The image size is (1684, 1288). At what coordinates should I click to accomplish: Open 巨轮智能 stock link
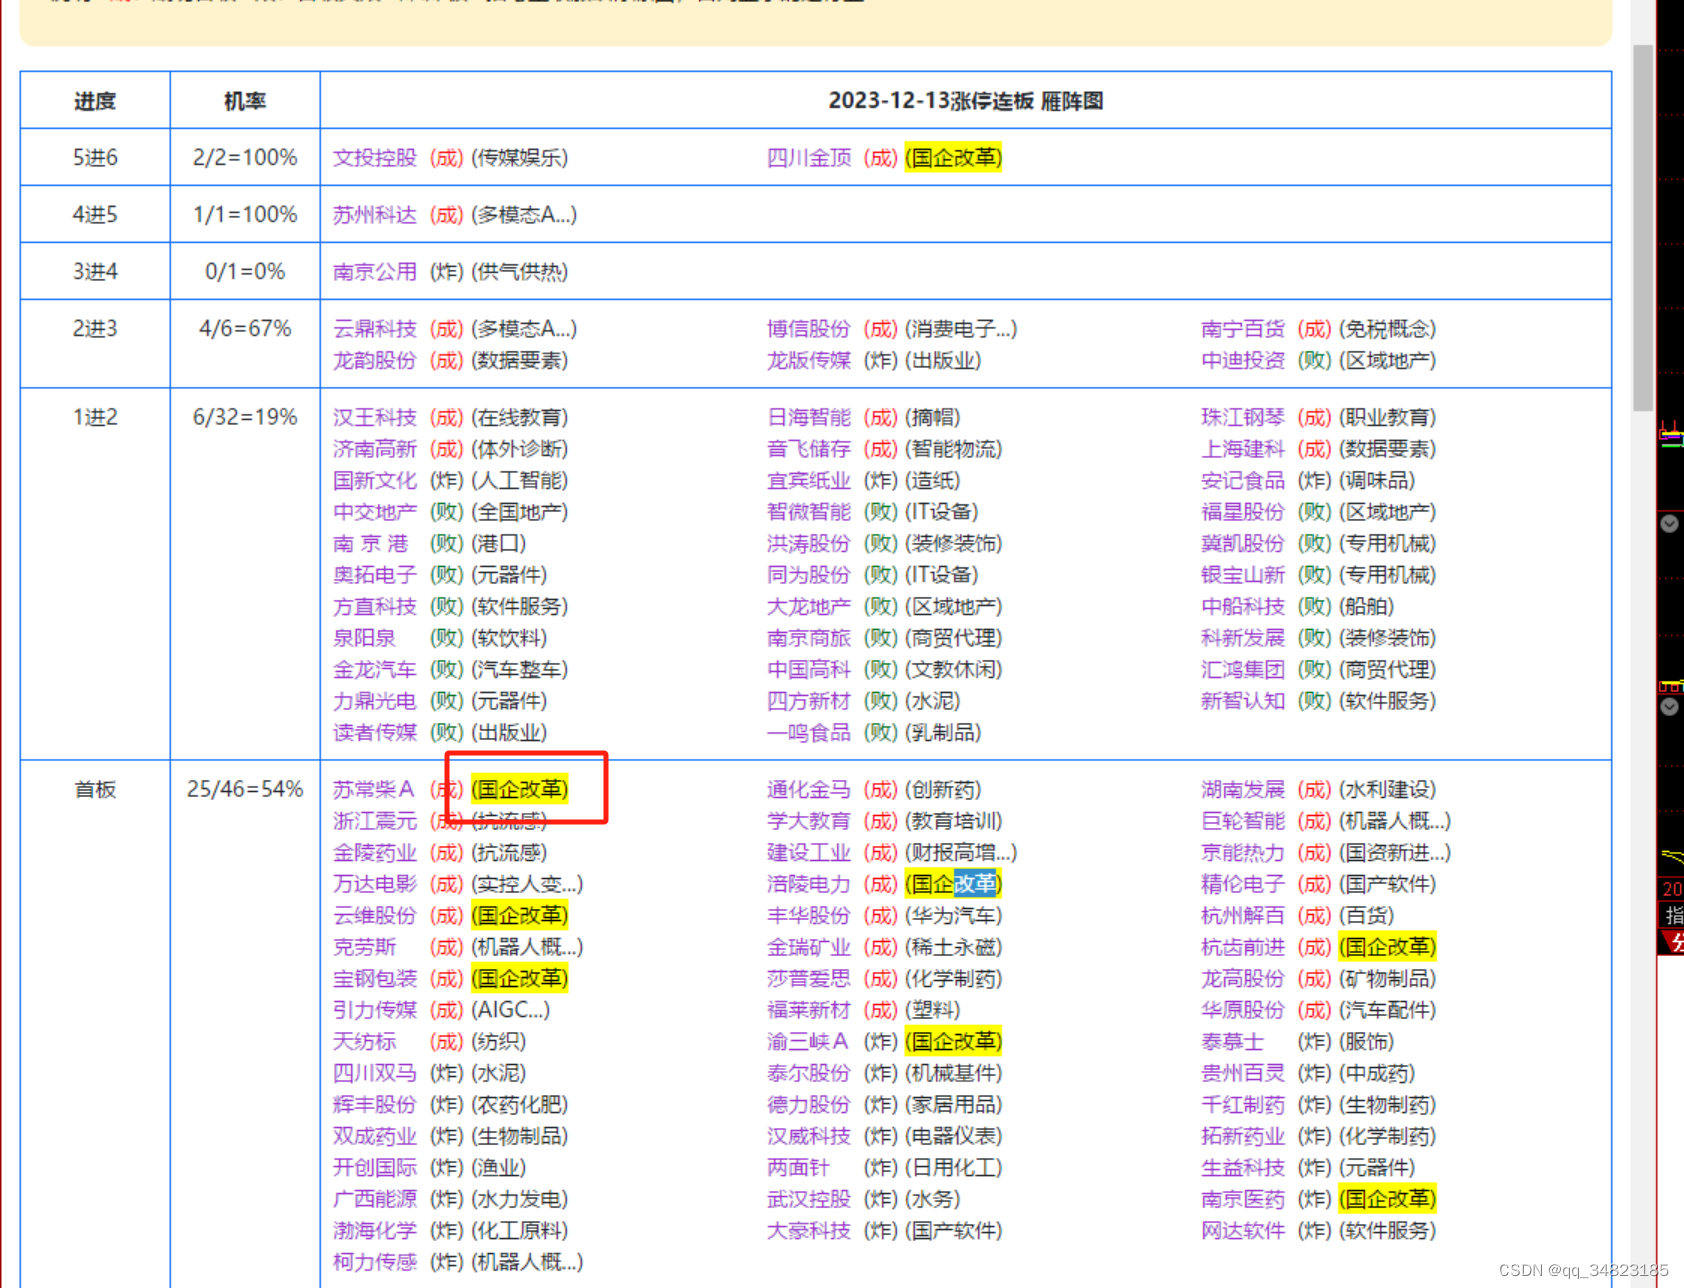1243,821
